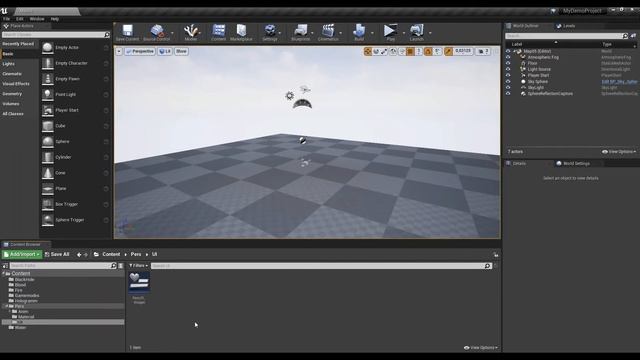The image size is (640, 360).
Task: Open the Window menu
Action: click(37, 19)
